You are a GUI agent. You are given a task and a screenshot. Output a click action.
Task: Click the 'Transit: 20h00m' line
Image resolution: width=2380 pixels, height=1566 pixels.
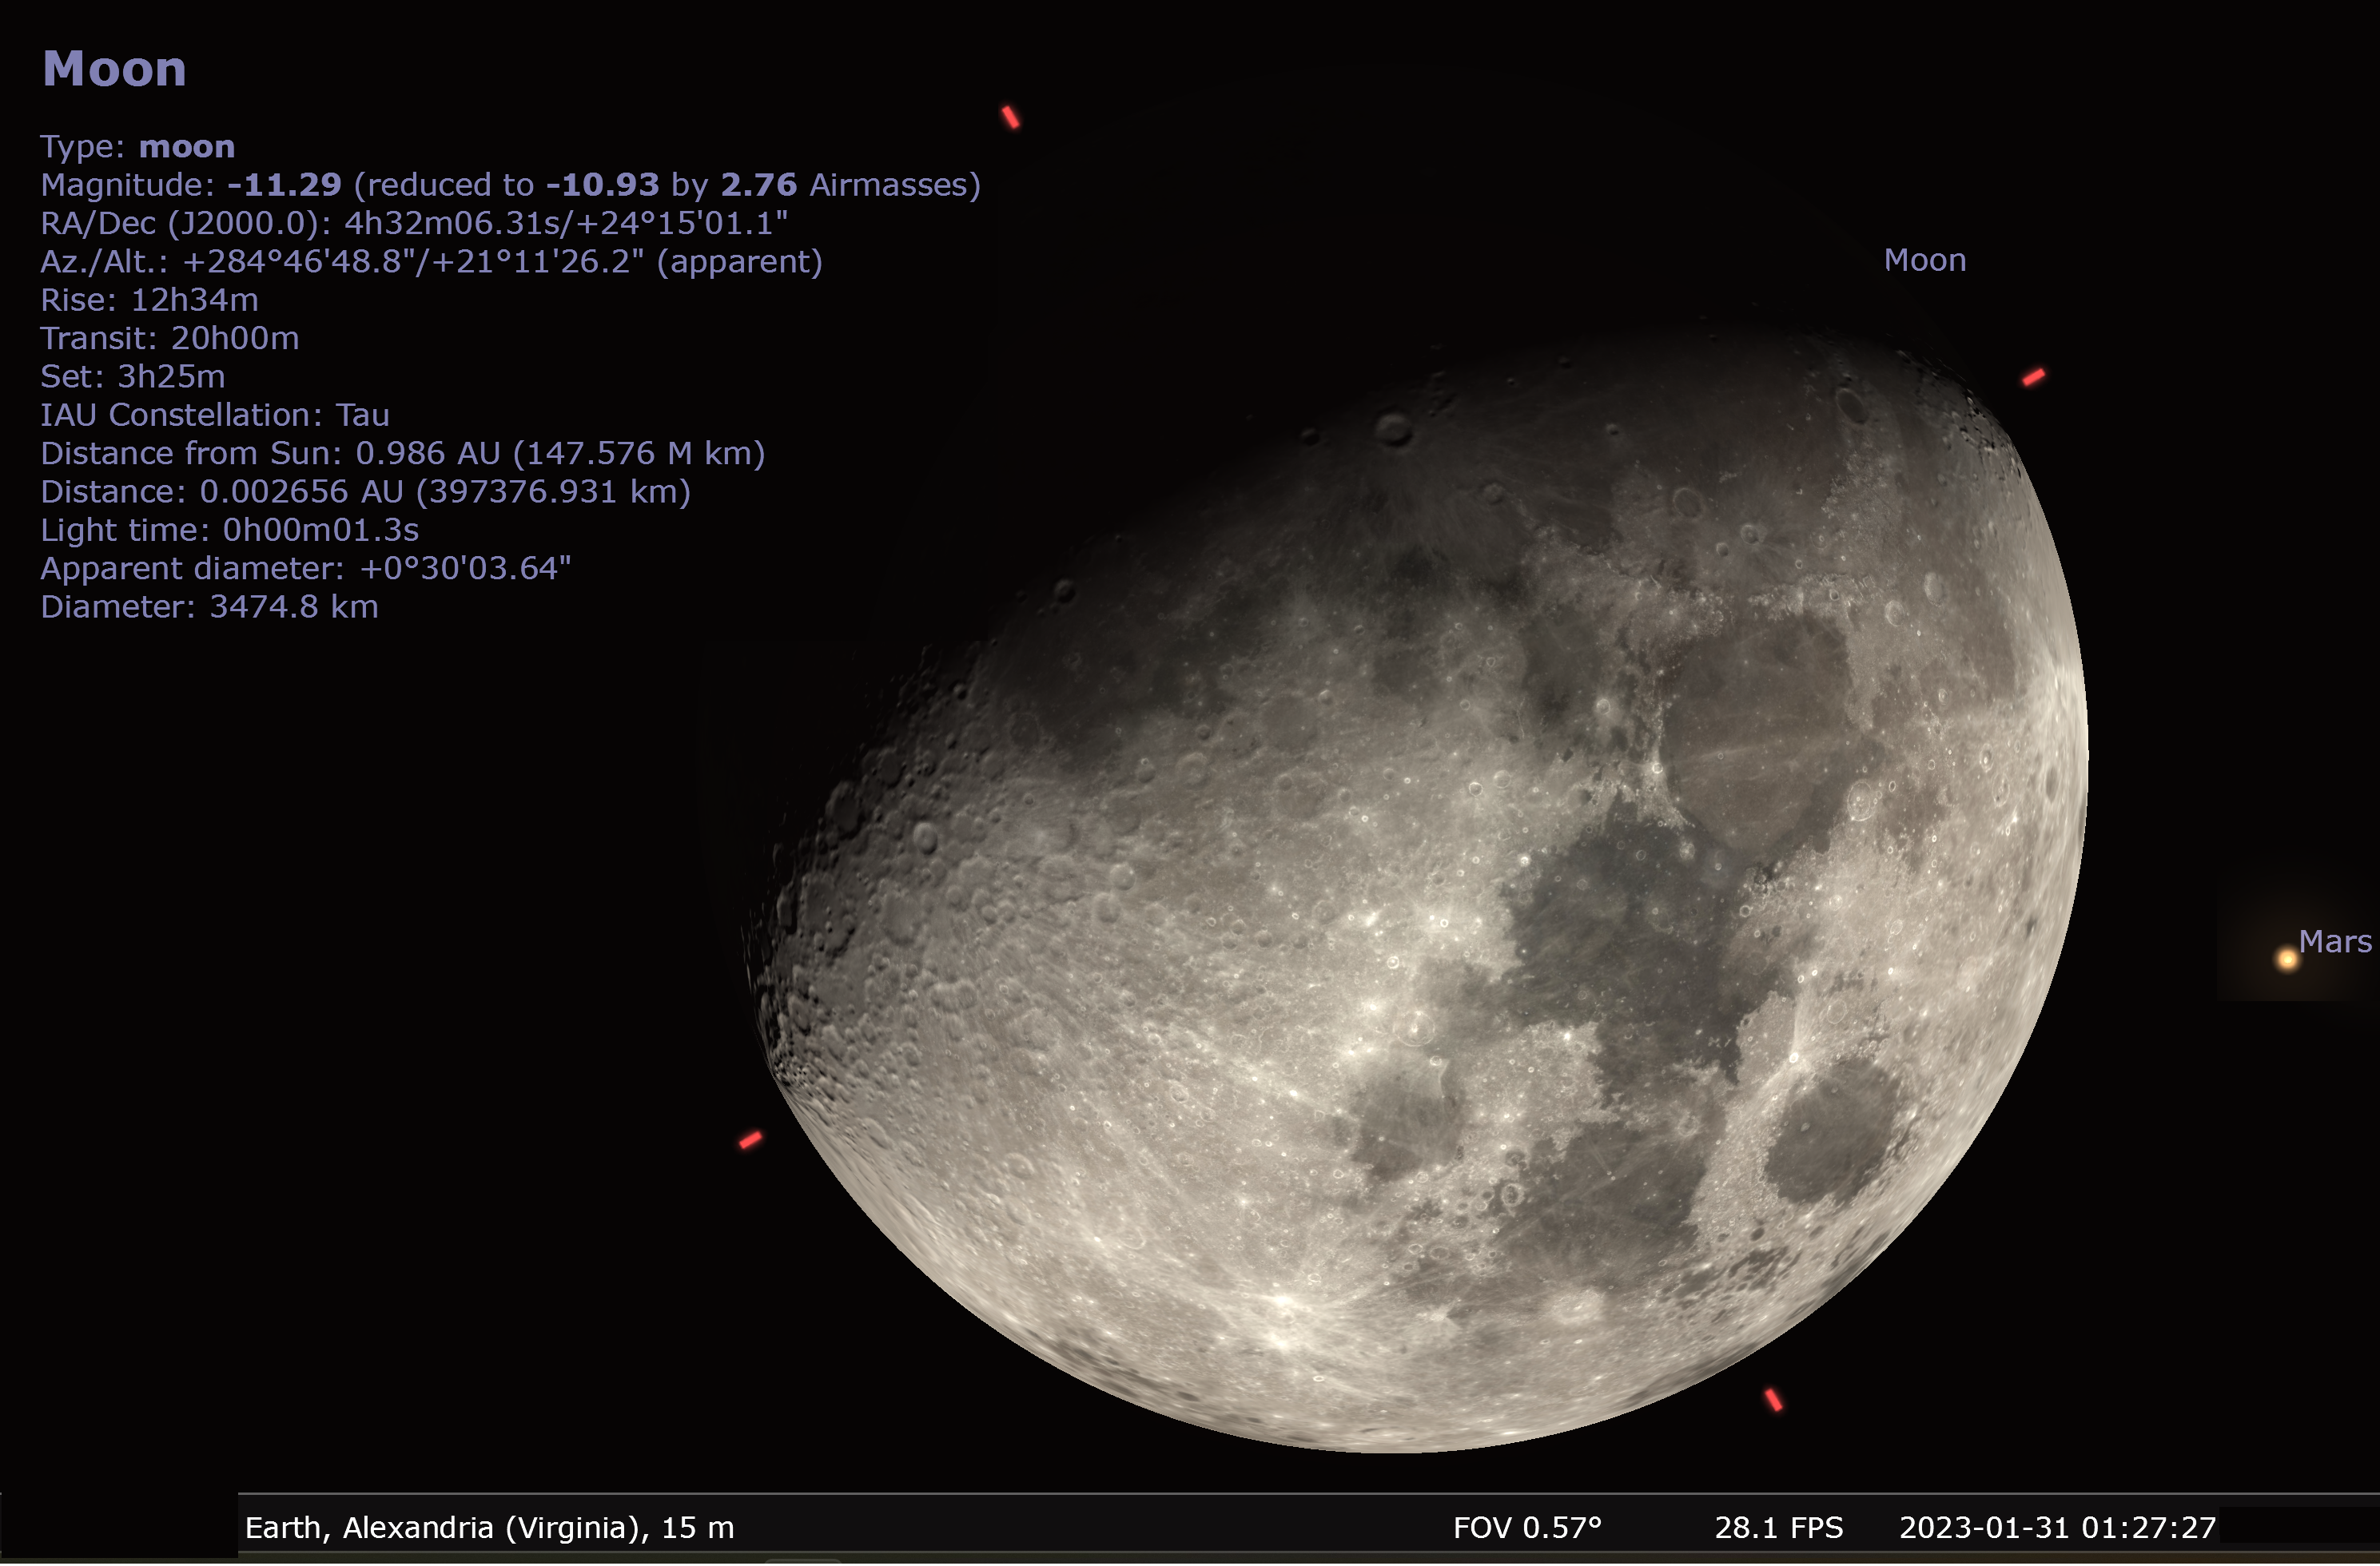pos(170,339)
